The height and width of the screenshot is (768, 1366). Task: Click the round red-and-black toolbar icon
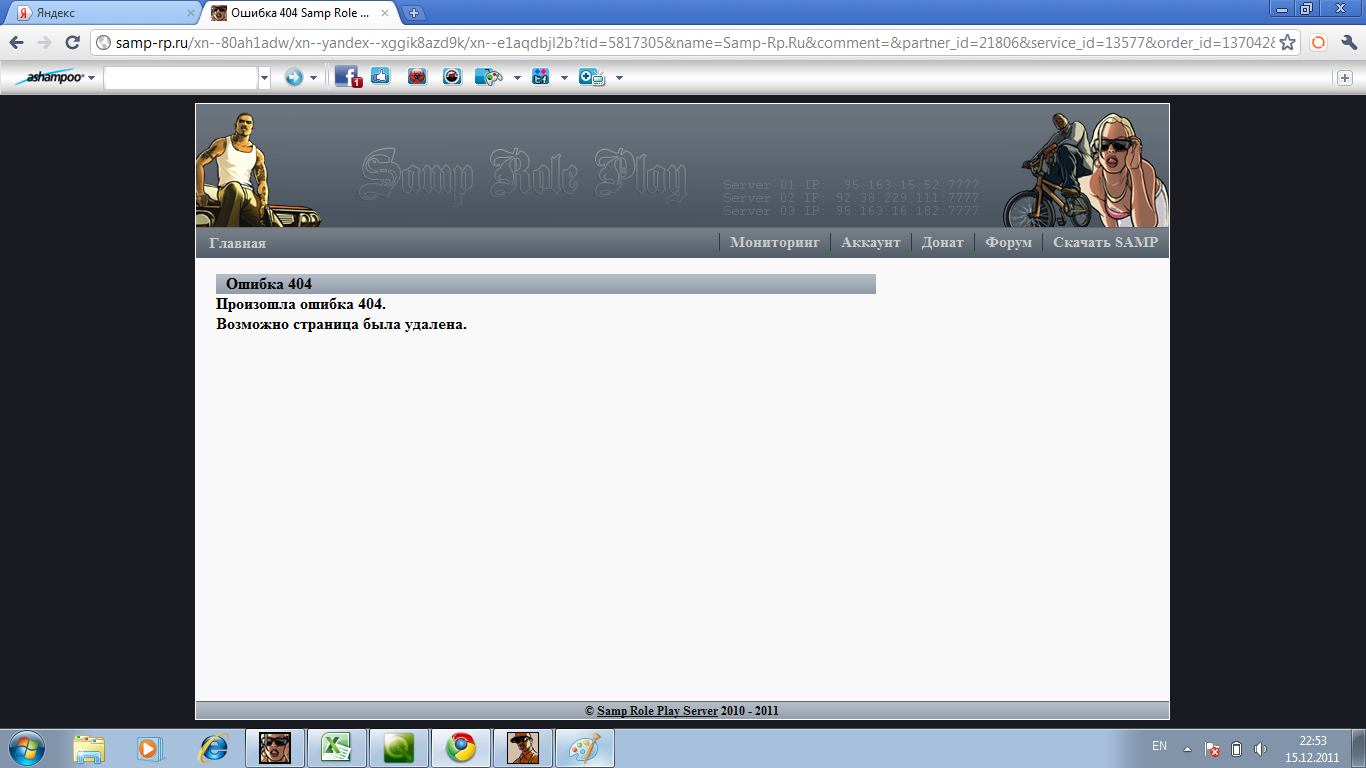point(452,76)
